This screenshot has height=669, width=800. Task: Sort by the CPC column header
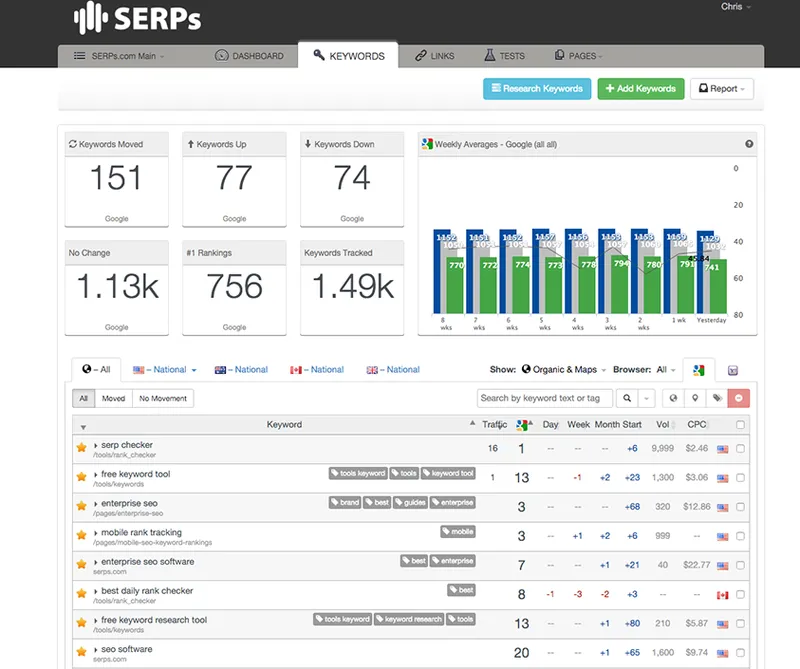tap(697, 425)
